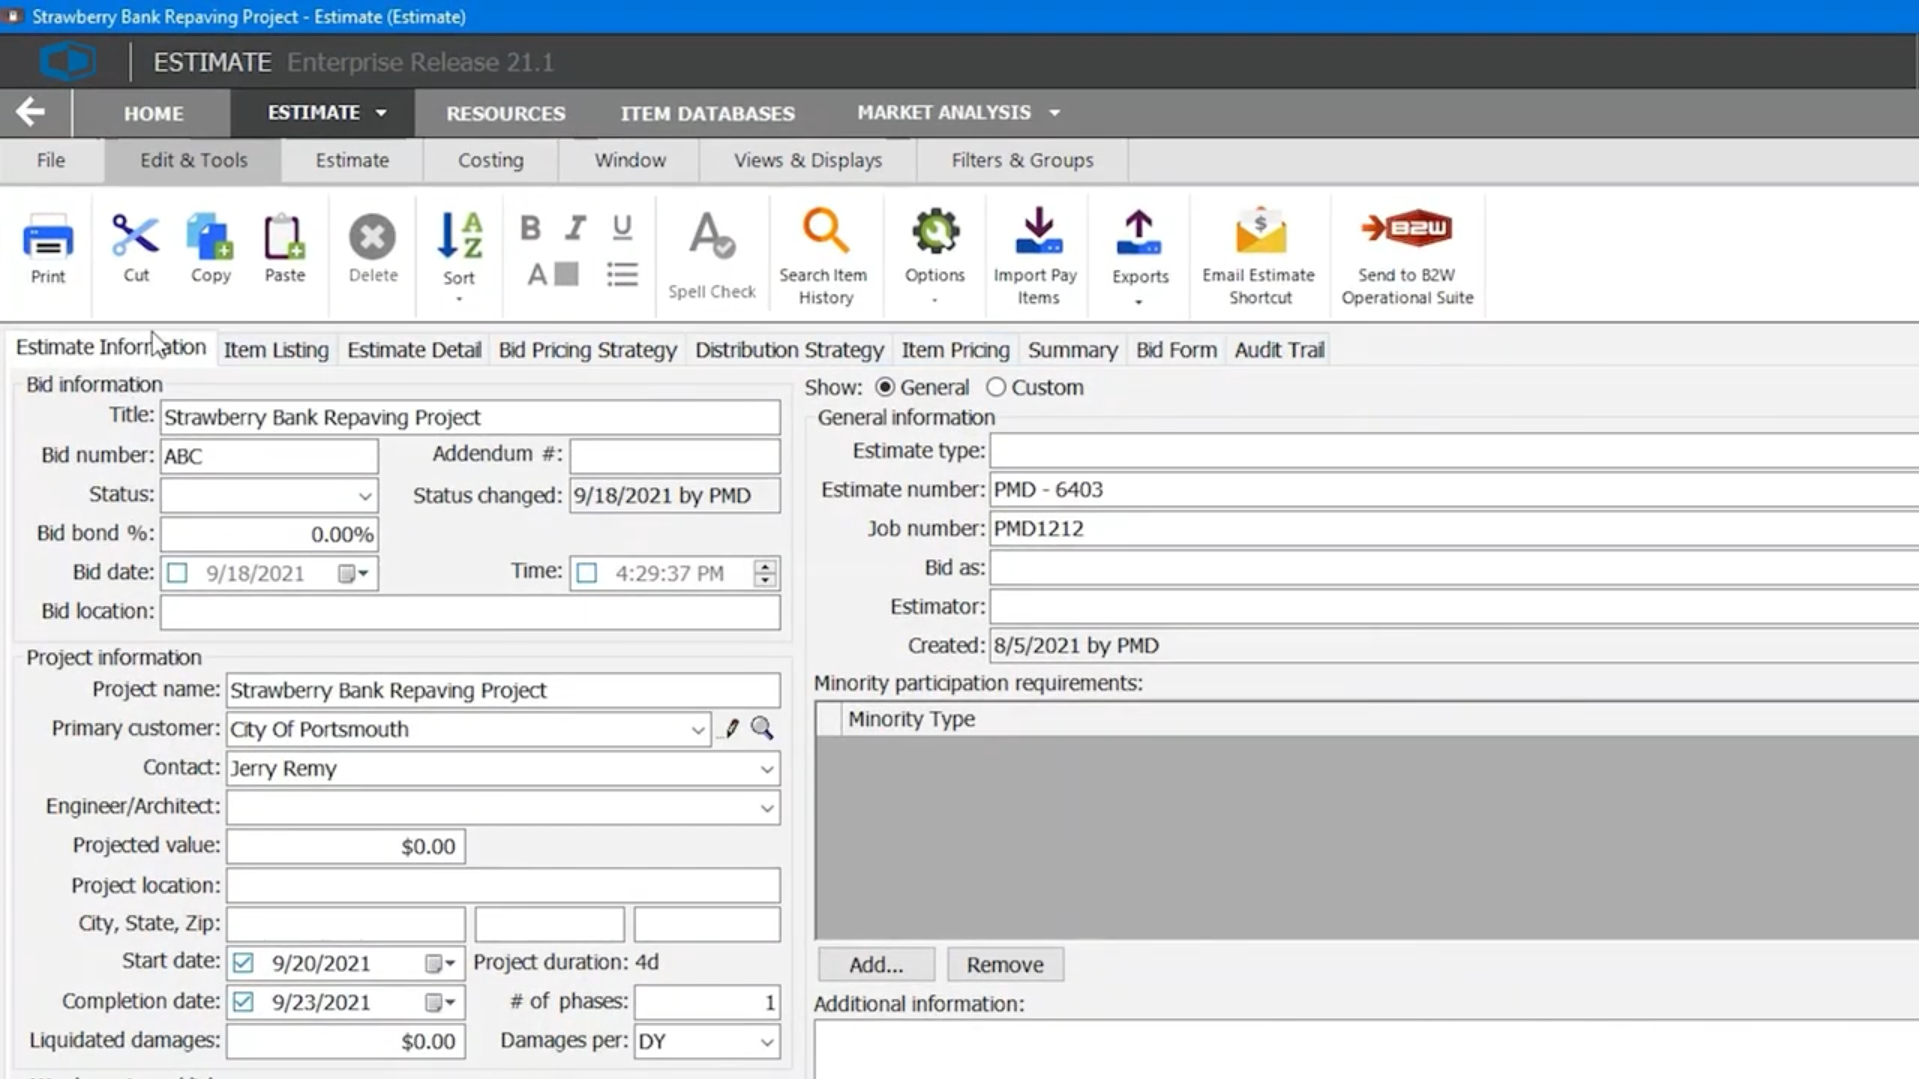1919x1079 pixels.
Task: Select the Copy toolbar icon
Action: [209, 248]
